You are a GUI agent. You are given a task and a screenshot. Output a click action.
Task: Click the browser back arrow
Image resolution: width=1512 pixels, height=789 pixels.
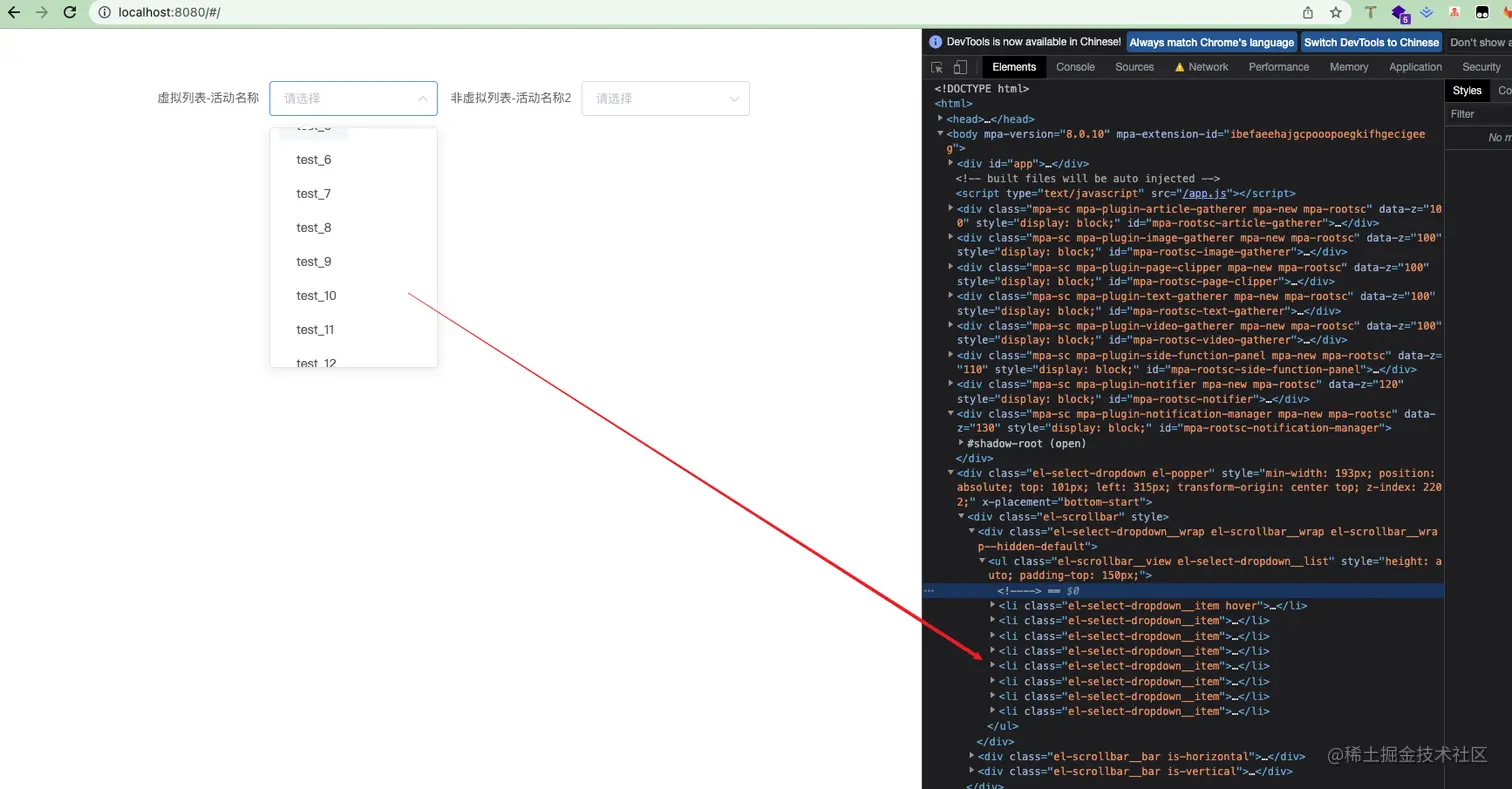(x=14, y=12)
